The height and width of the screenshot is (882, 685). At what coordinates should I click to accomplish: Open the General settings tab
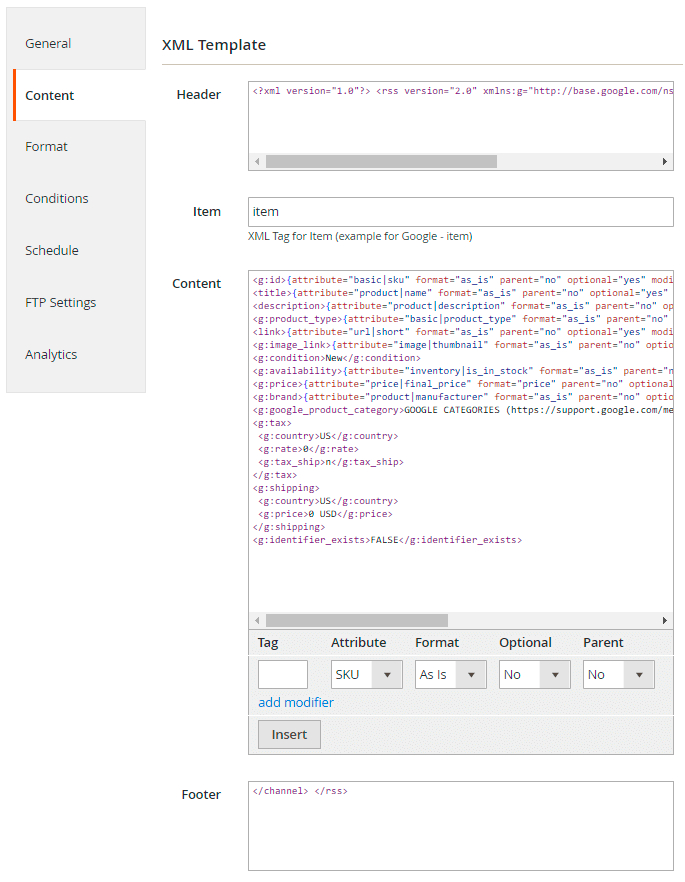48,44
